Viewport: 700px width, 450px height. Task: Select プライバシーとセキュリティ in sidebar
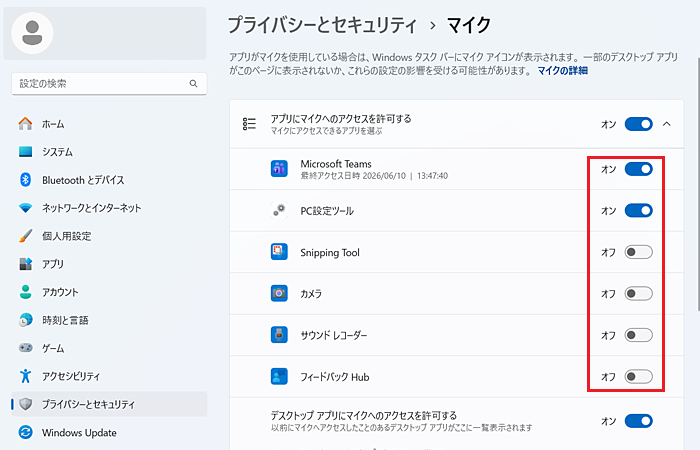(109, 404)
